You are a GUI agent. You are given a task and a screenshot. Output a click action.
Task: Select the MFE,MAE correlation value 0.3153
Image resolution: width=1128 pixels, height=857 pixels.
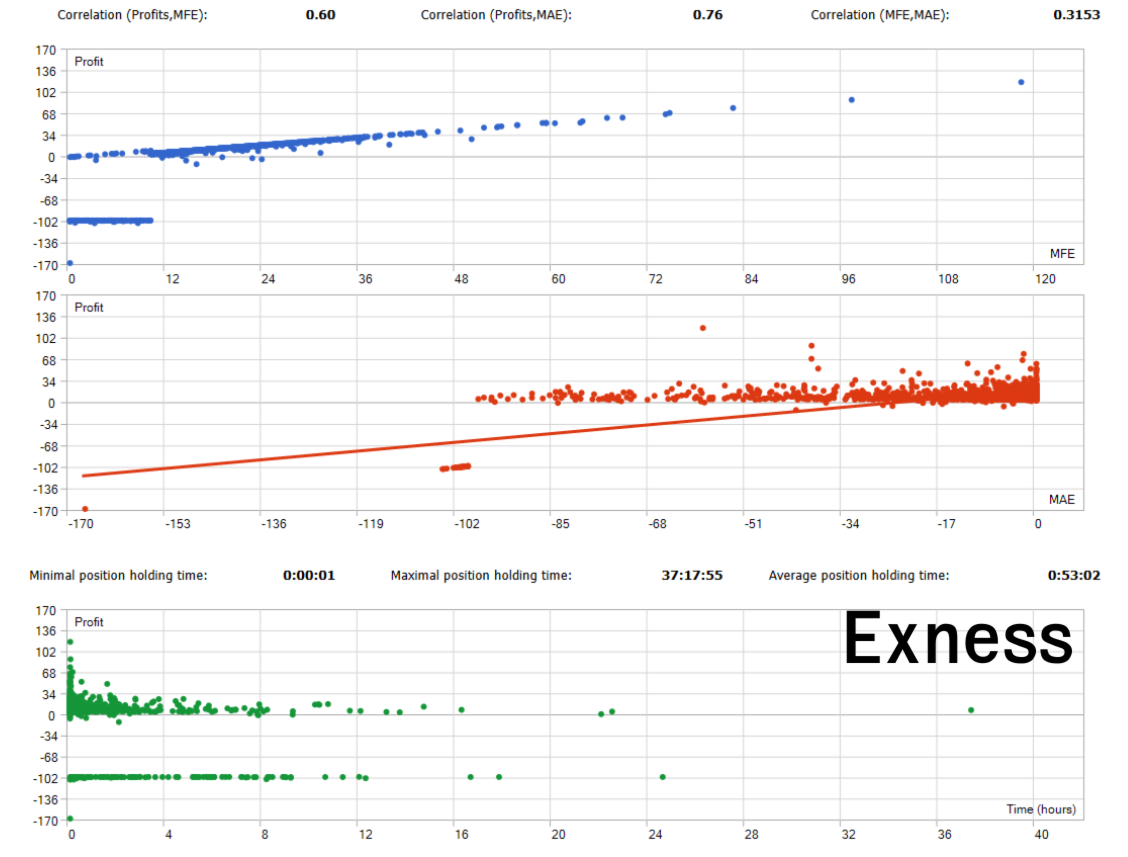pyautogui.click(x=1076, y=14)
